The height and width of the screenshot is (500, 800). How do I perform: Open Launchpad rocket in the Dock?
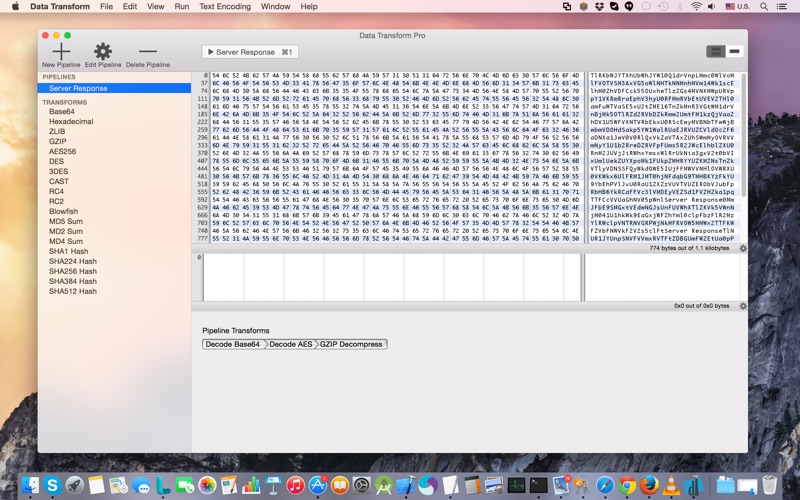pyautogui.click(x=74, y=485)
